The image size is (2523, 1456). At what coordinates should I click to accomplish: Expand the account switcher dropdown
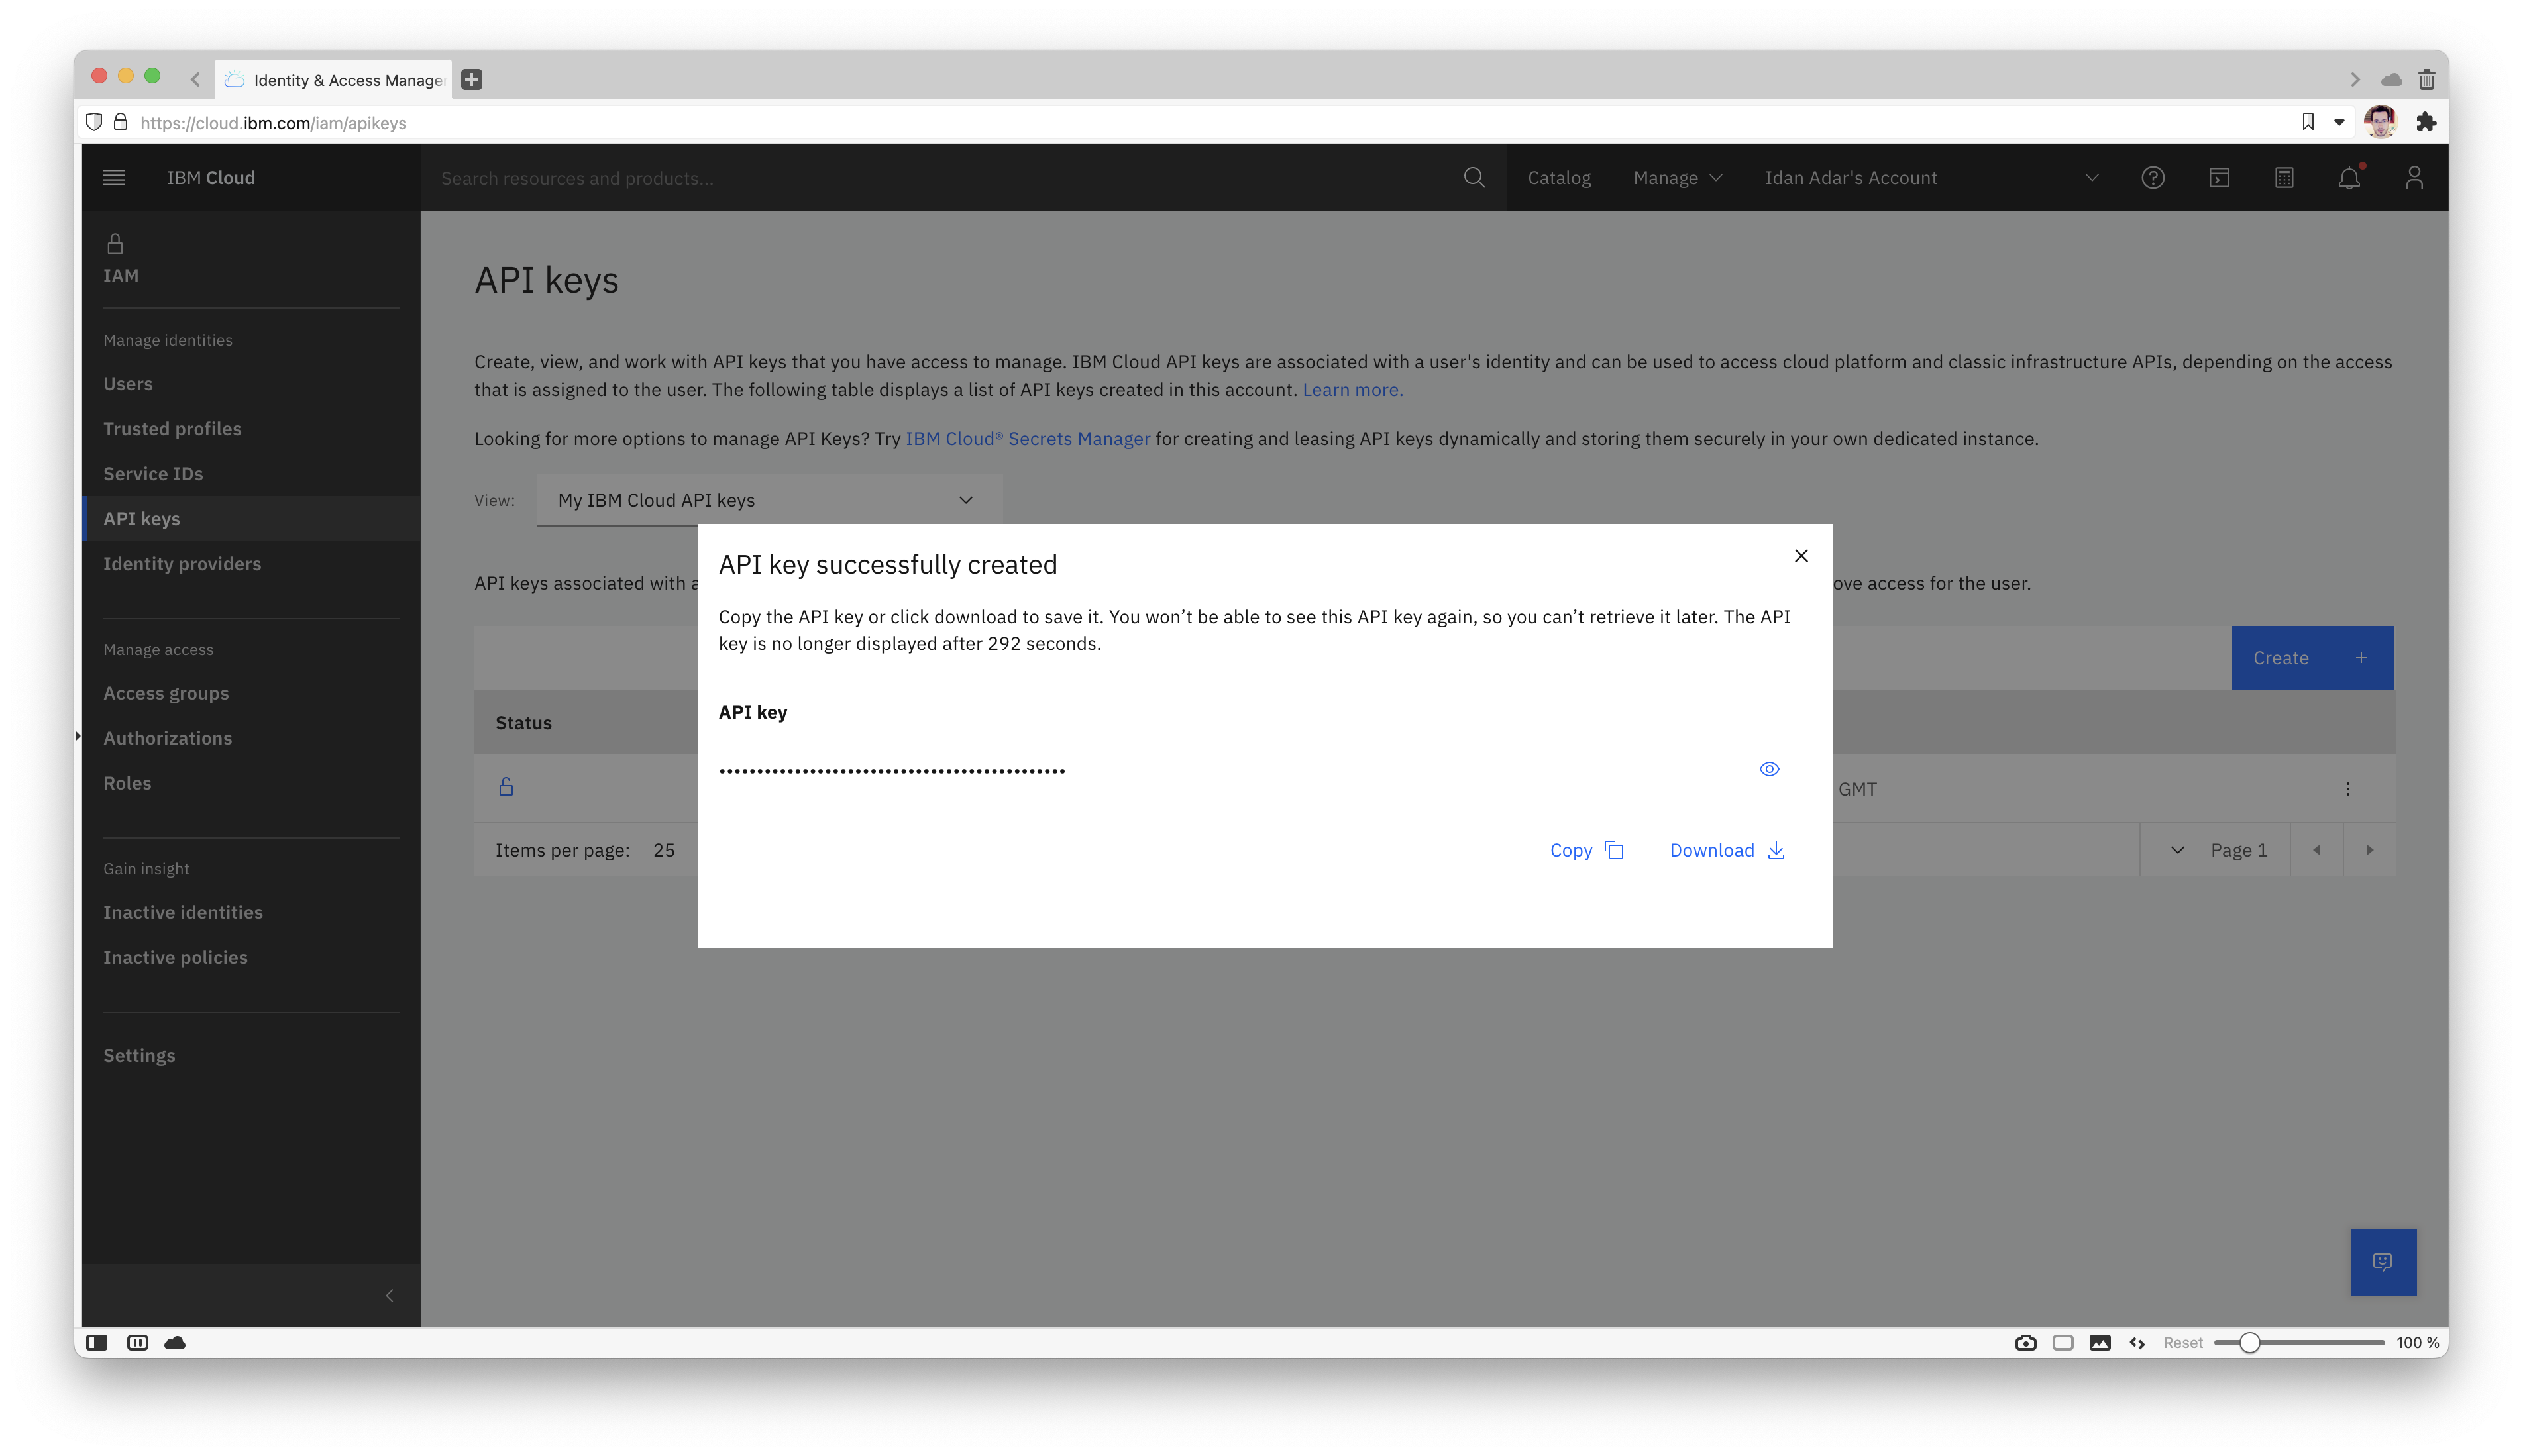click(2091, 178)
